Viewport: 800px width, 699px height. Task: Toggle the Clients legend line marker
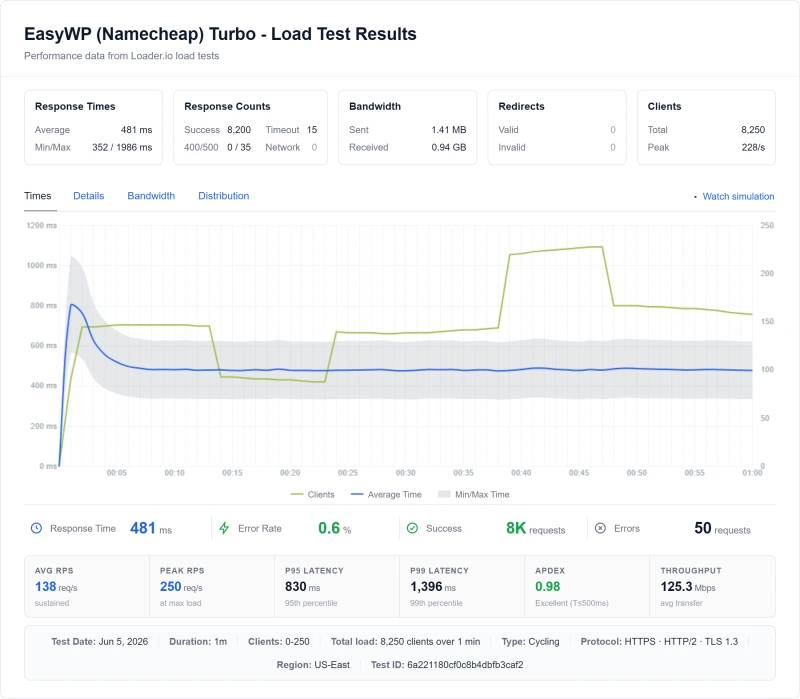coord(297,494)
